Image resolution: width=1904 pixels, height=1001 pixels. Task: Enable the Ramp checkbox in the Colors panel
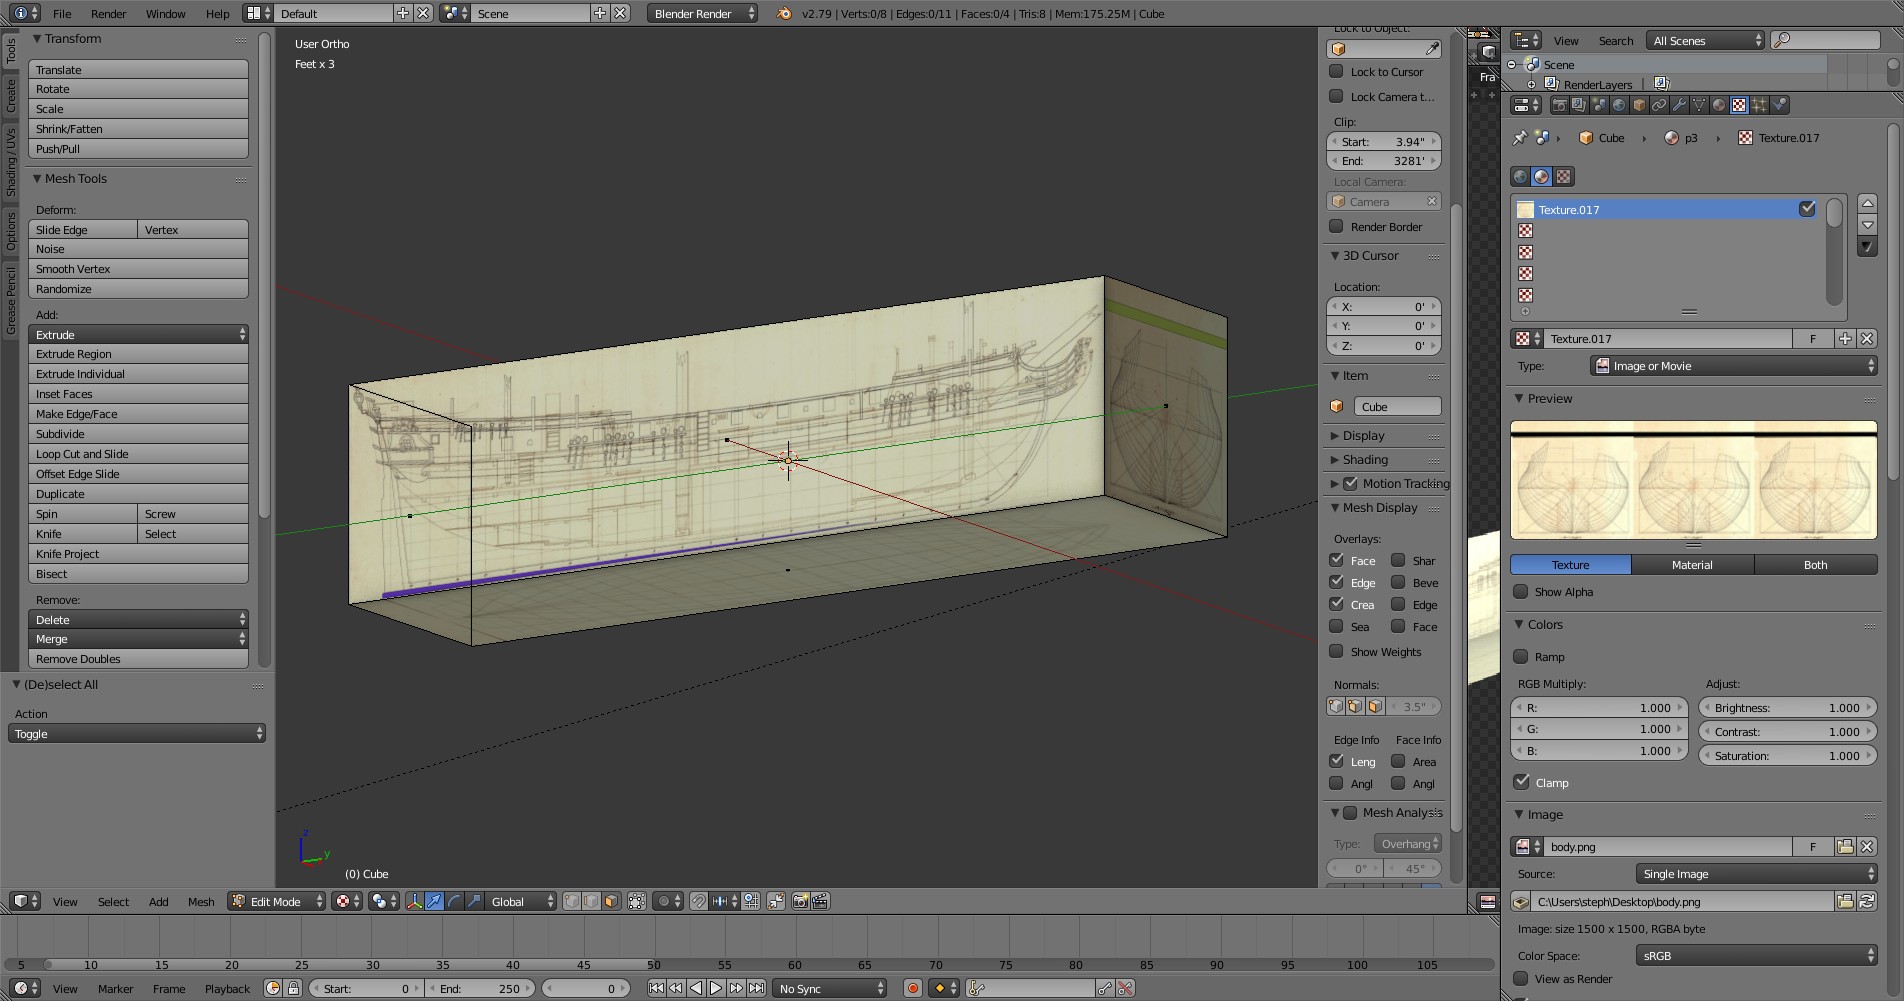click(x=1521, y=657)
